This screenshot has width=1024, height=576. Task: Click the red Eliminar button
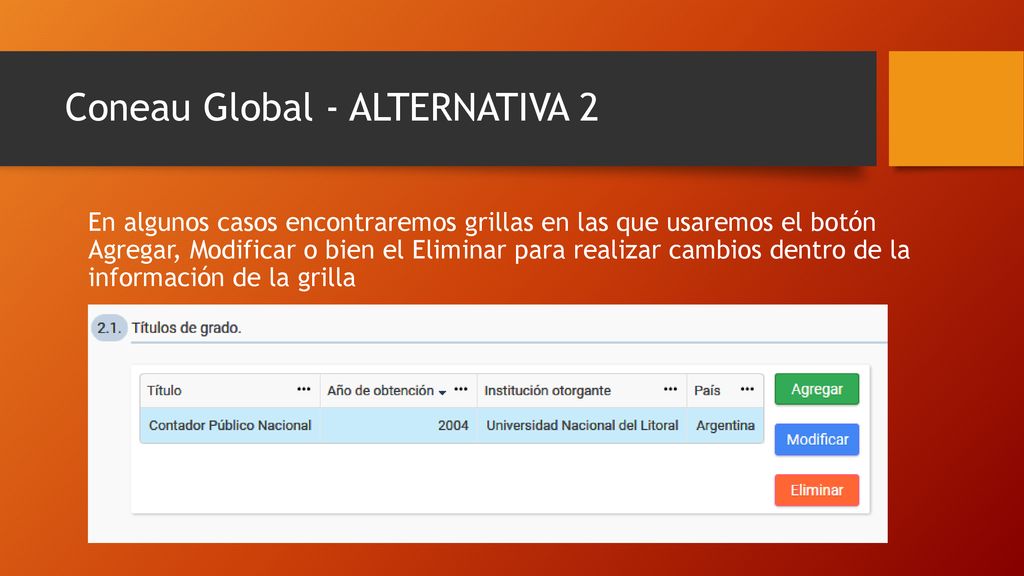point(816,490)
